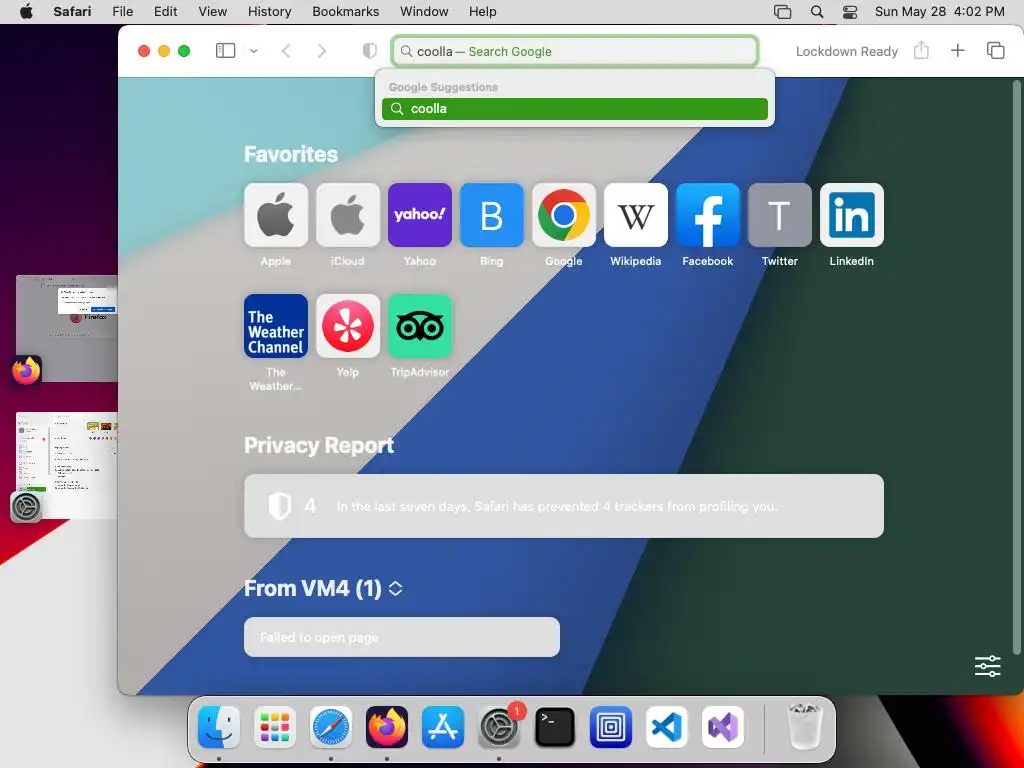Open the View menu
Image resolution: width=1024 pixels, height=768 pixels.
click(x=212, y=12)
